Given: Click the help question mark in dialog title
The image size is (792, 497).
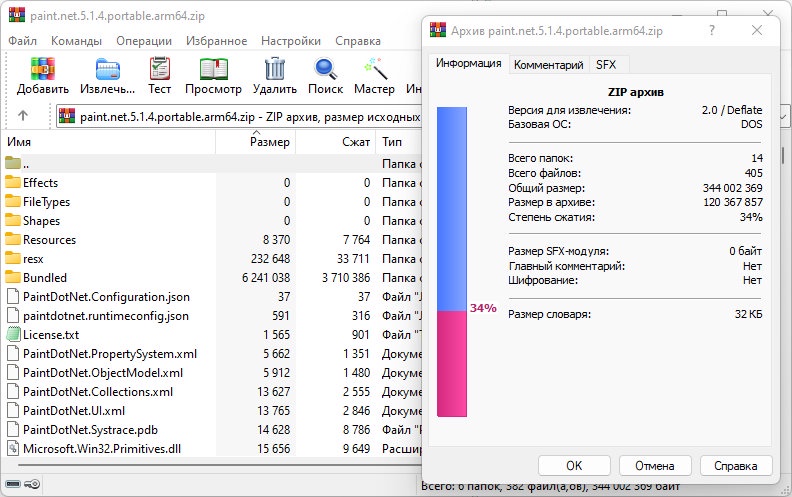Looking at the screenshot, I should click(712, 30).
